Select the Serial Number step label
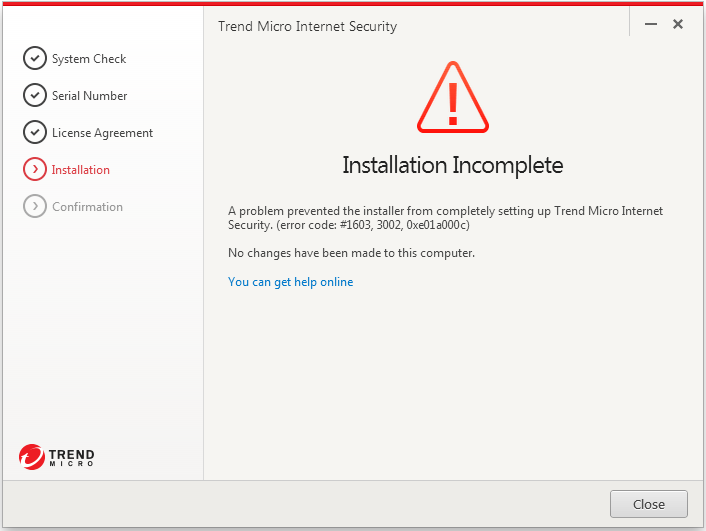Viewport: 706px width, 531px height. pos(90,95)
